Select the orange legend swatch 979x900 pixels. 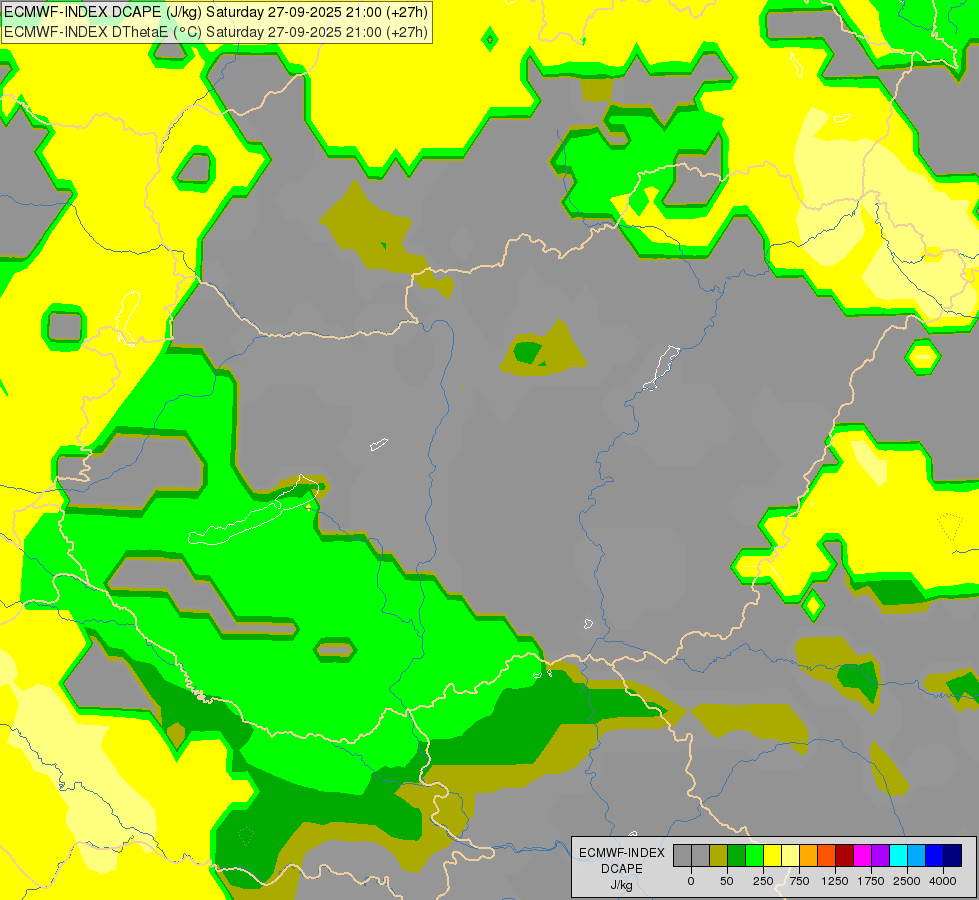tap(809, 855)
